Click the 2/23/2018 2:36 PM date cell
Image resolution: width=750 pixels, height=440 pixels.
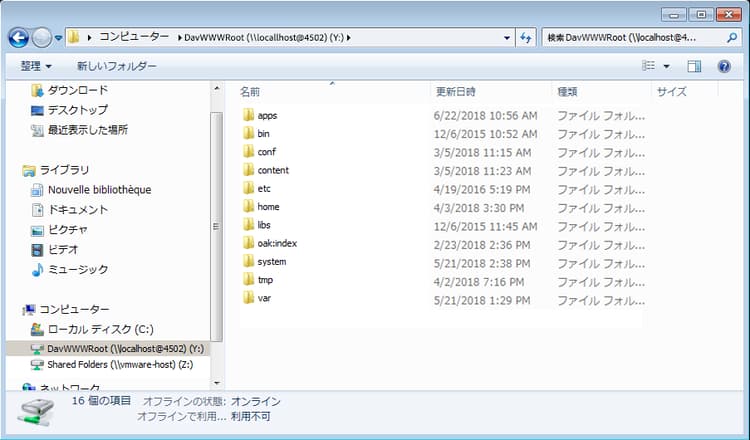tap(482, 245)
